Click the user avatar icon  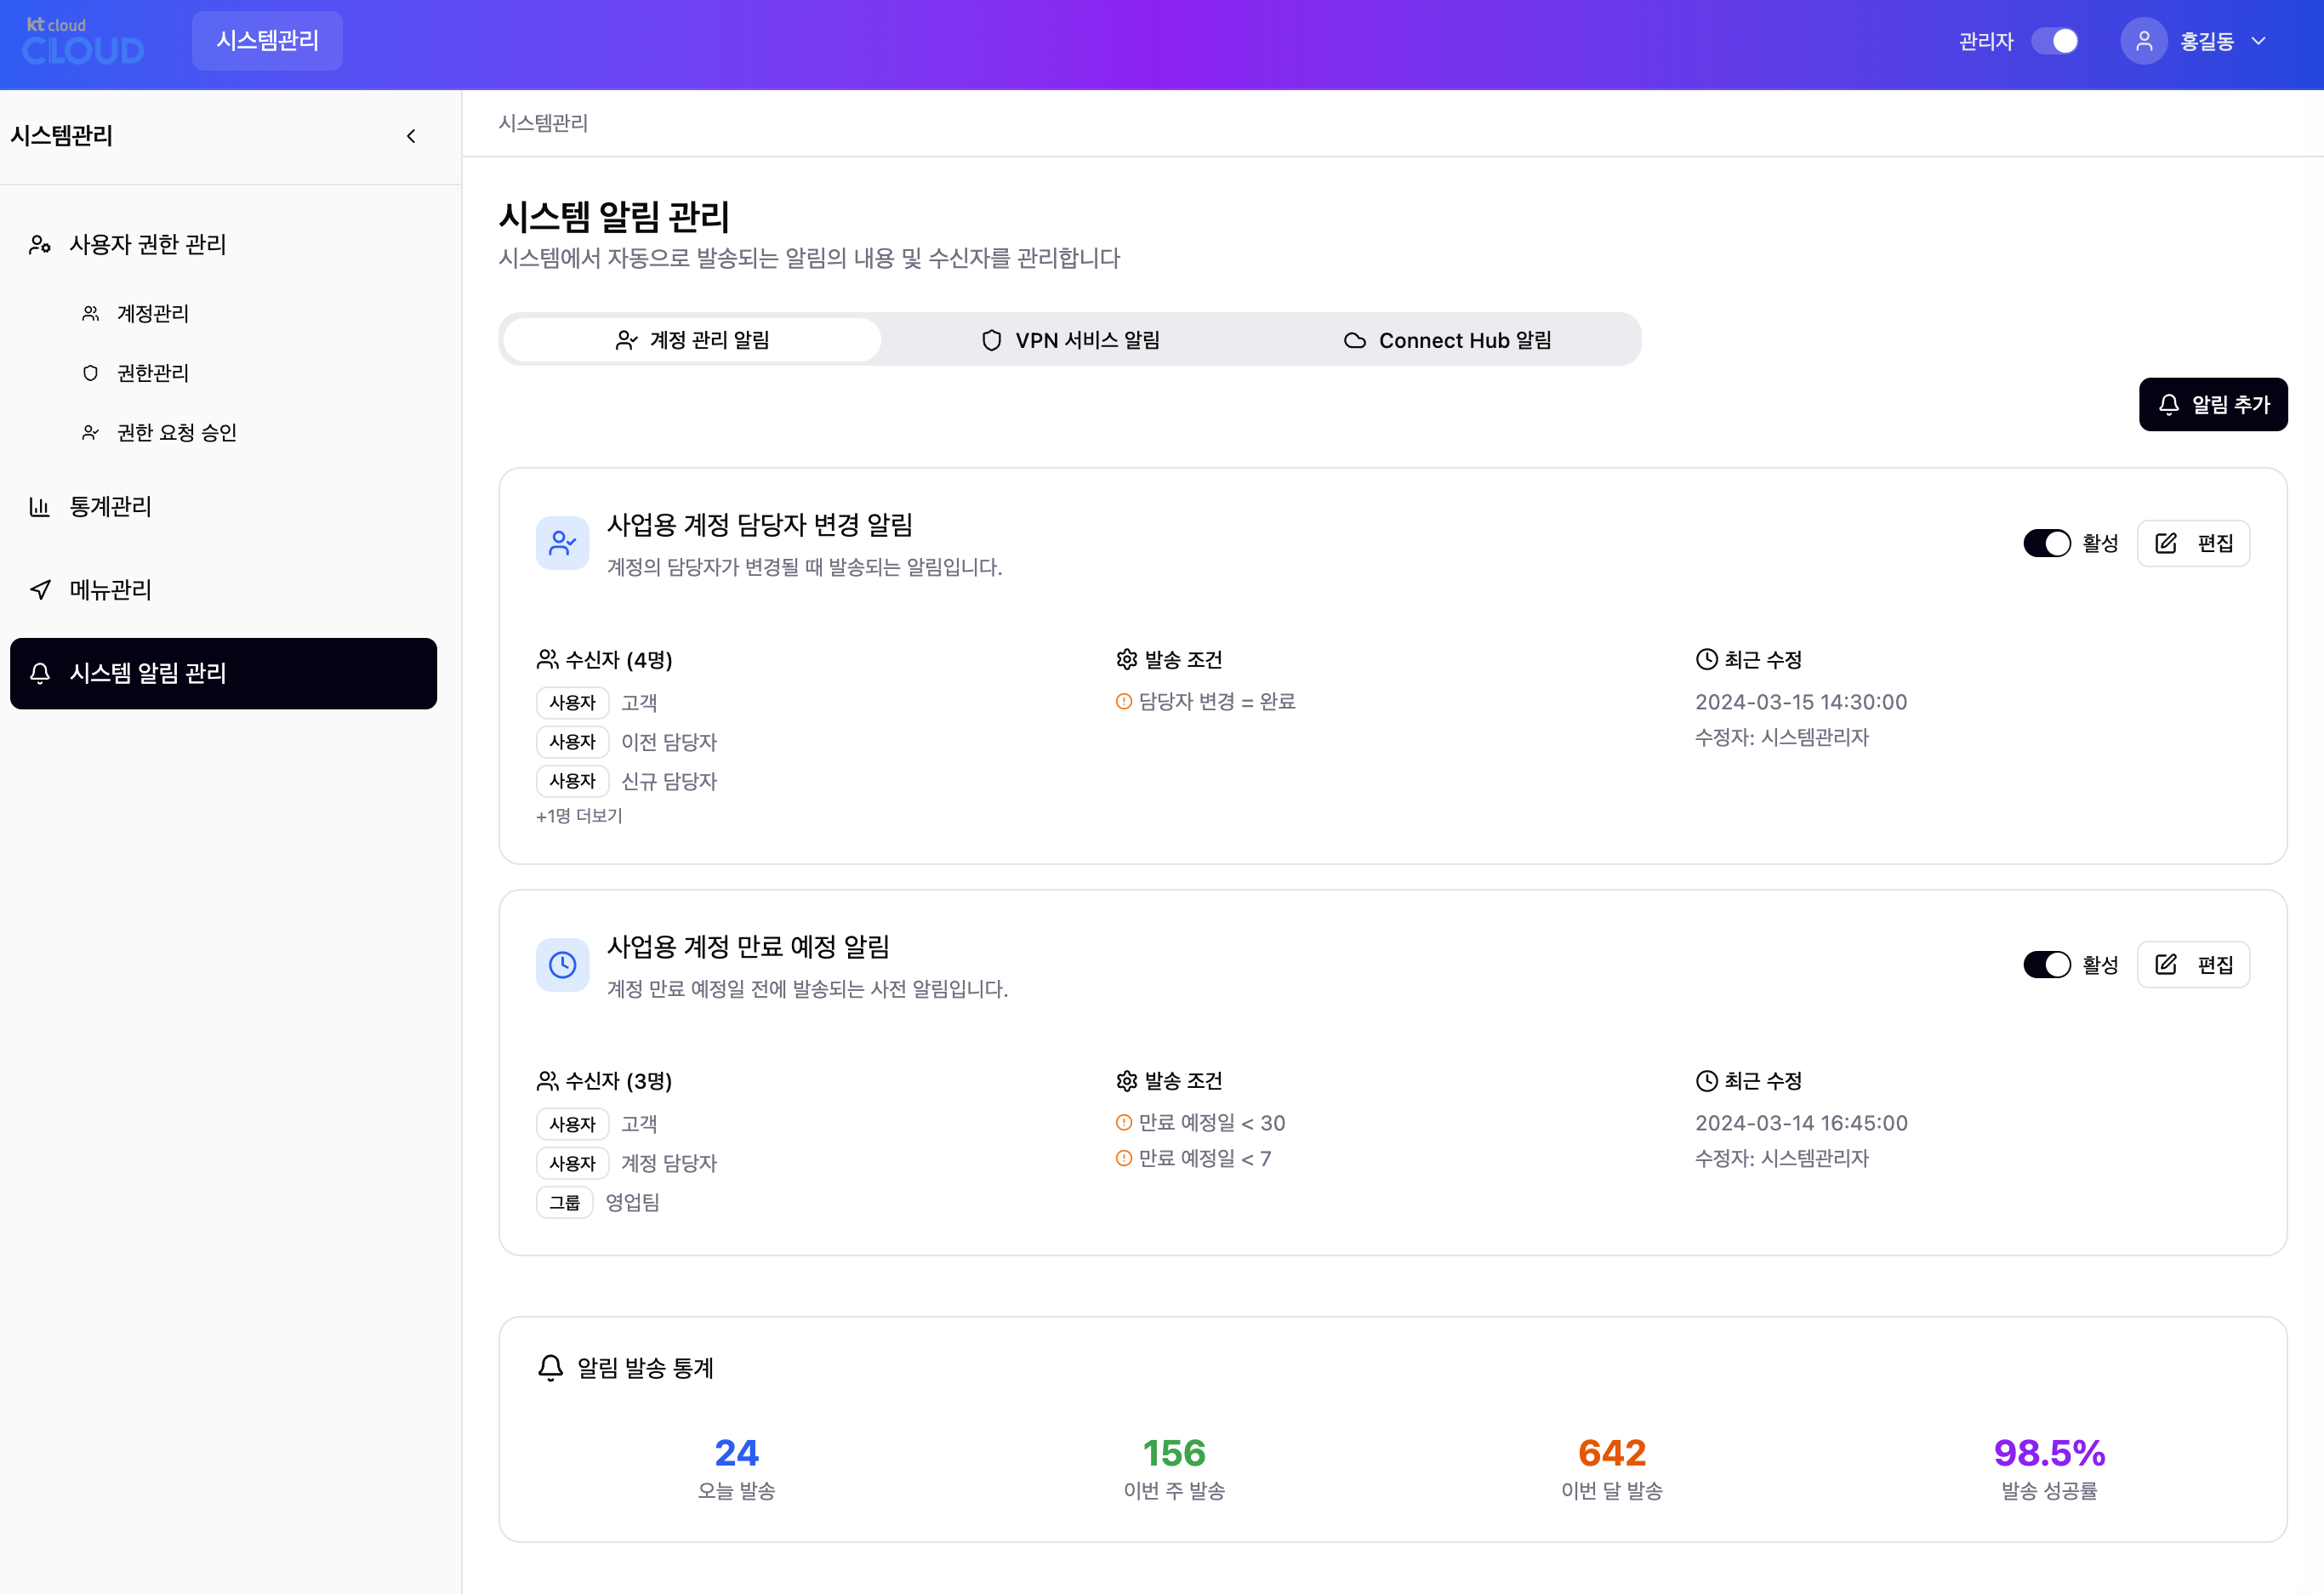click(2143, 41)
